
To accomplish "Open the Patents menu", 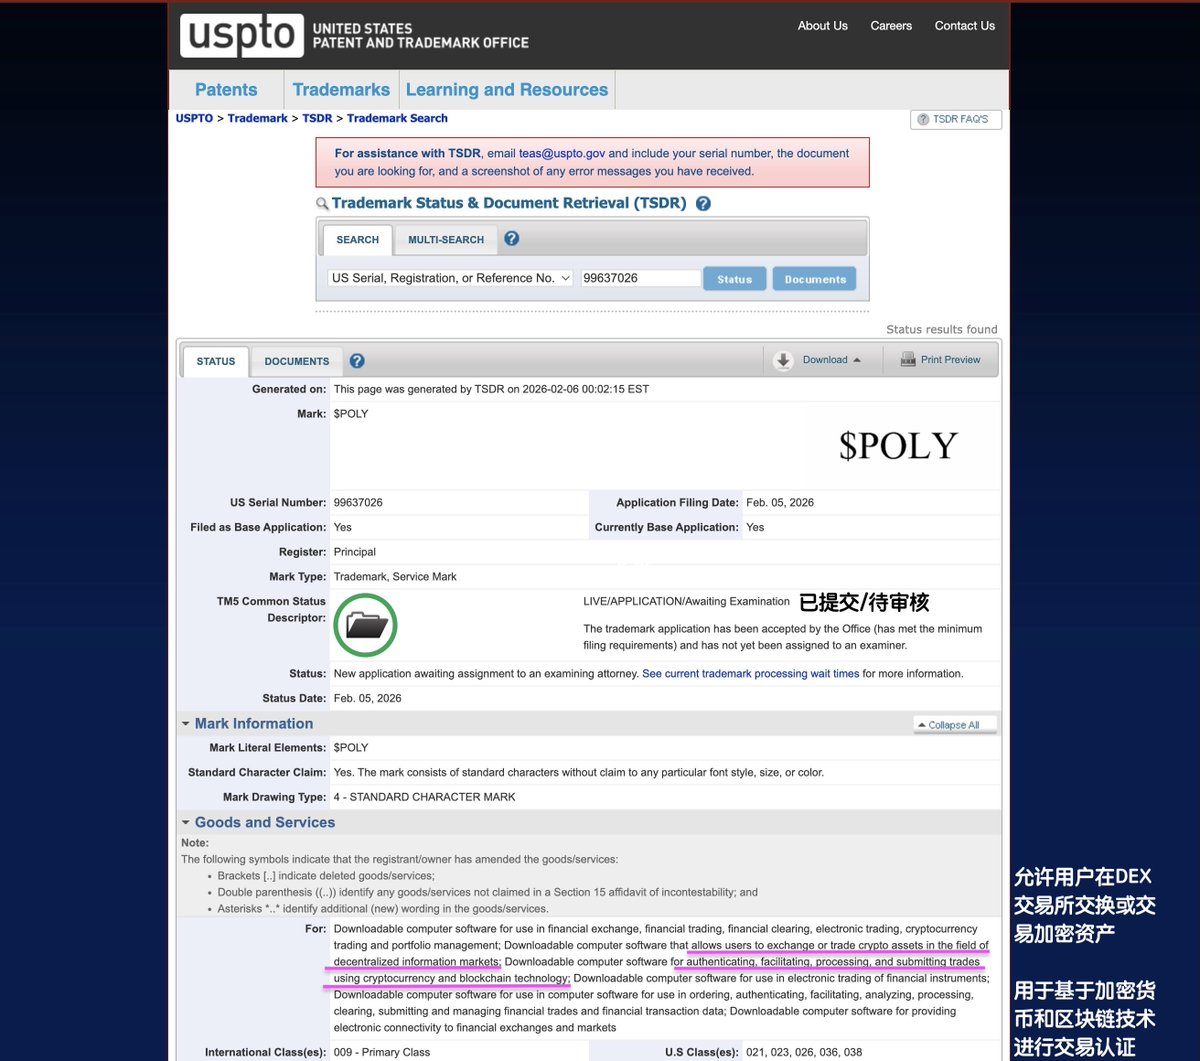I will (226, 89).
